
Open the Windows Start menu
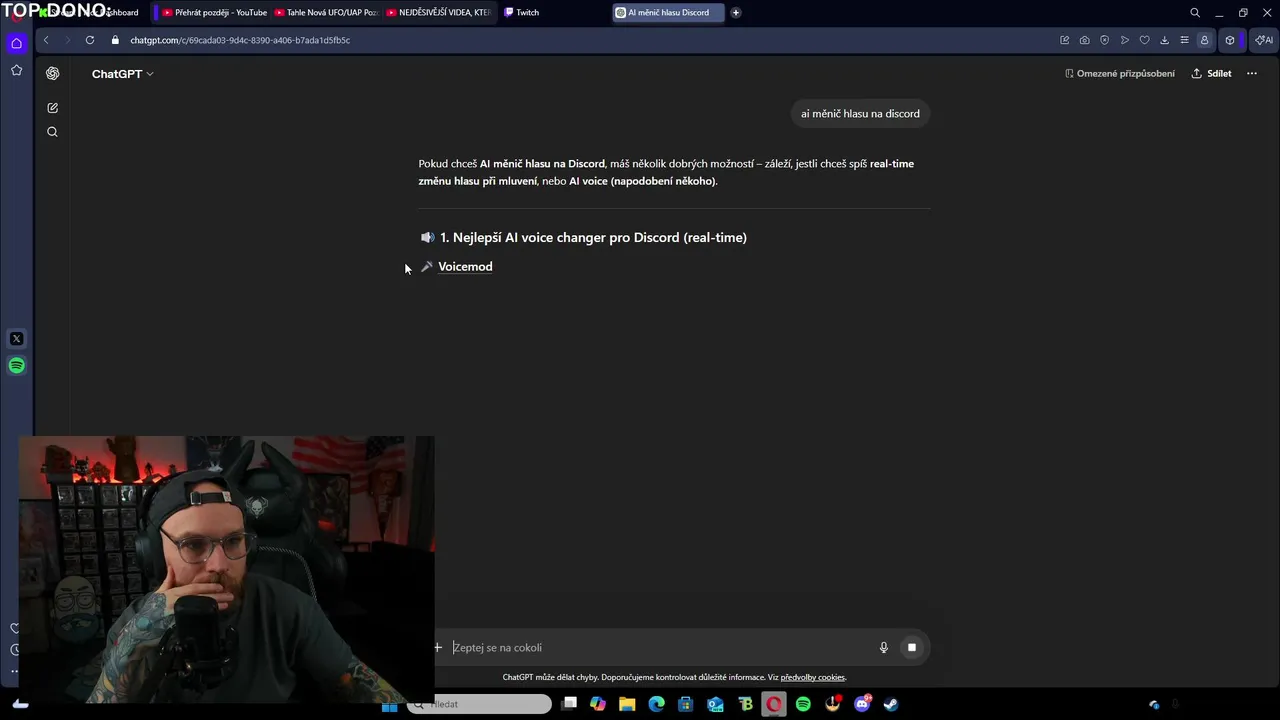[389, 704]
